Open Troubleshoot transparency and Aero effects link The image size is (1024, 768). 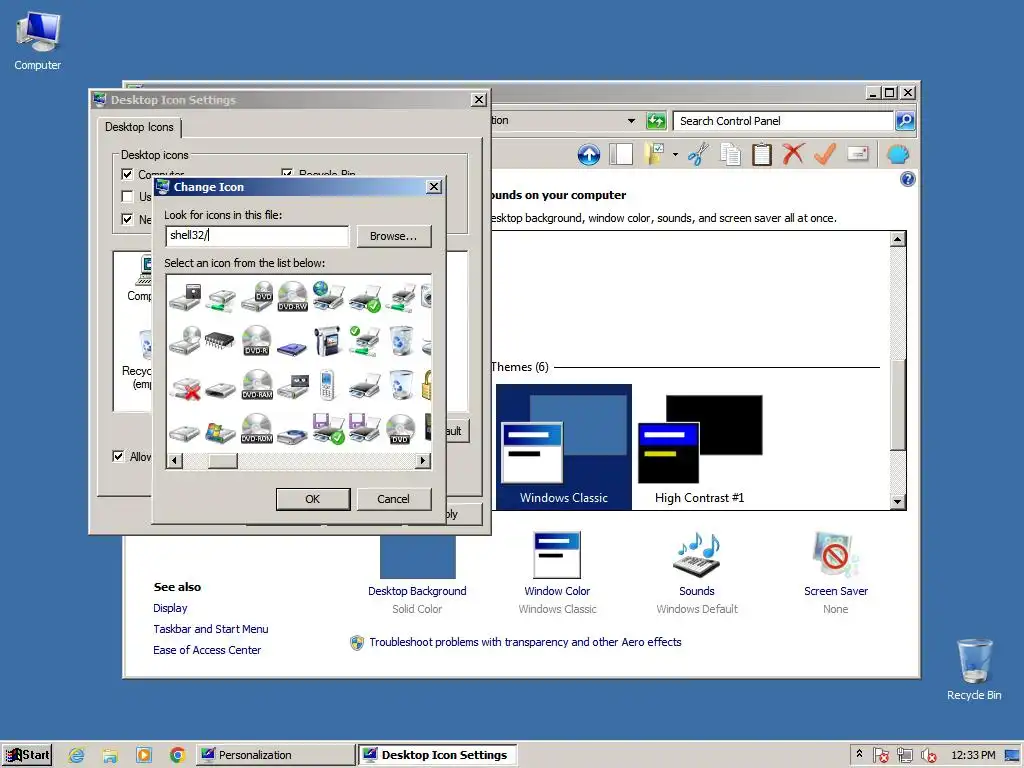click(525, 642)
